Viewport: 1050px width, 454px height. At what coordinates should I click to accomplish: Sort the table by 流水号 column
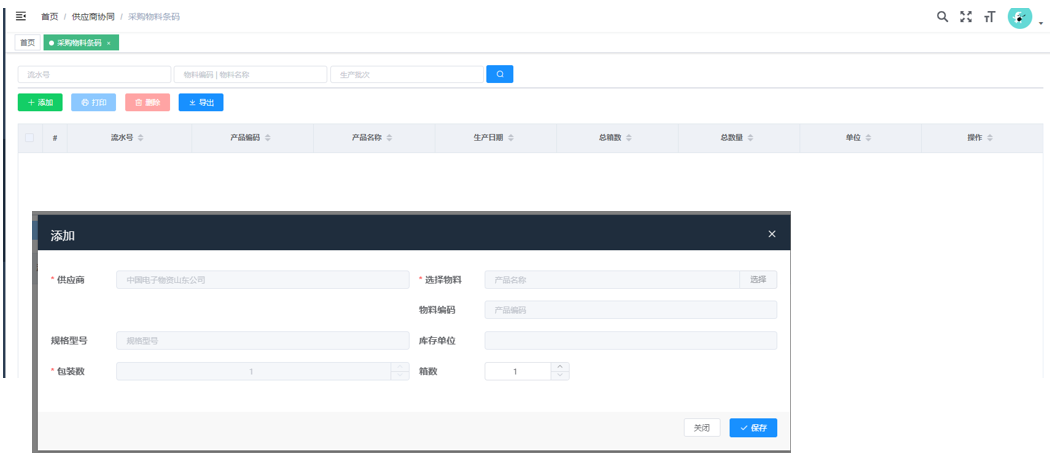pos(141,137)
